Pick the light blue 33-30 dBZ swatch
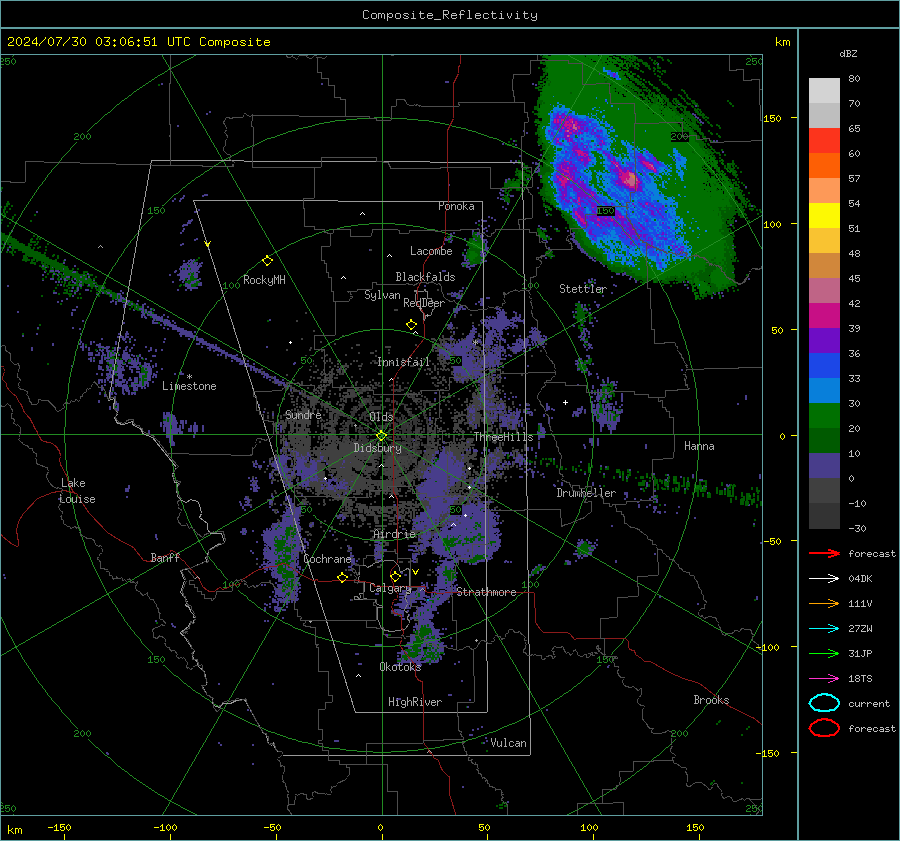This screenshot has width=900, height=841. [824, 391]
